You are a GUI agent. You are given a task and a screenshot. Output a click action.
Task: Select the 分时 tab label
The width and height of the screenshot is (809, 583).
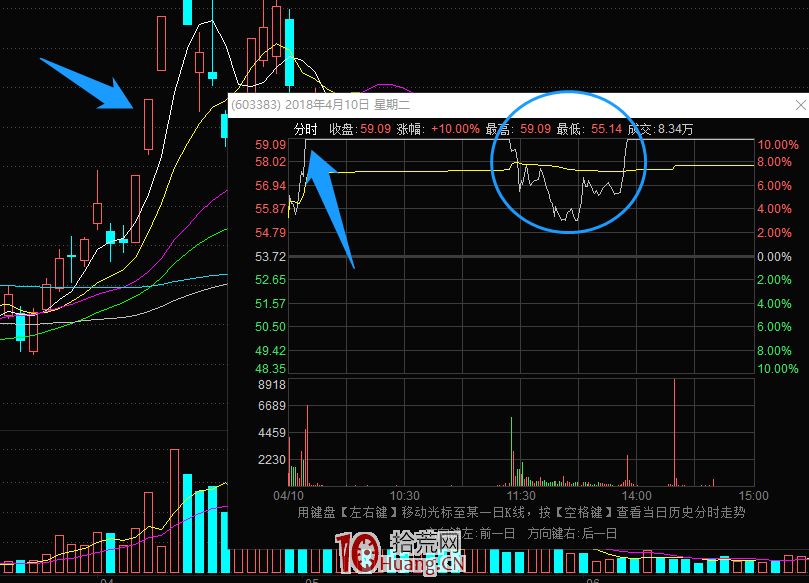305,129
